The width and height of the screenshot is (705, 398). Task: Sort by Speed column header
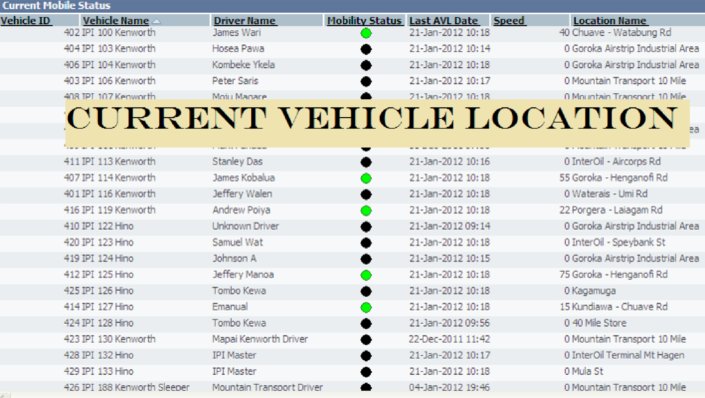(x=509, y=21)
